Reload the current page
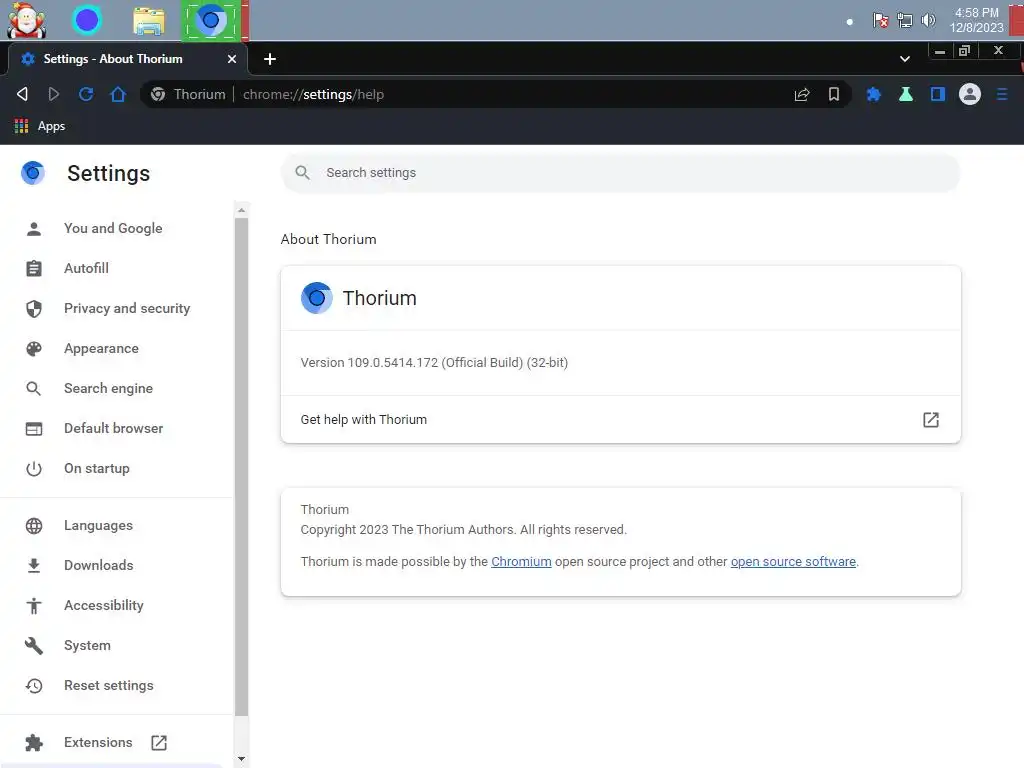Image resolution: width=1024 pixels, height=768 pixels. click(x=86, y=94)
